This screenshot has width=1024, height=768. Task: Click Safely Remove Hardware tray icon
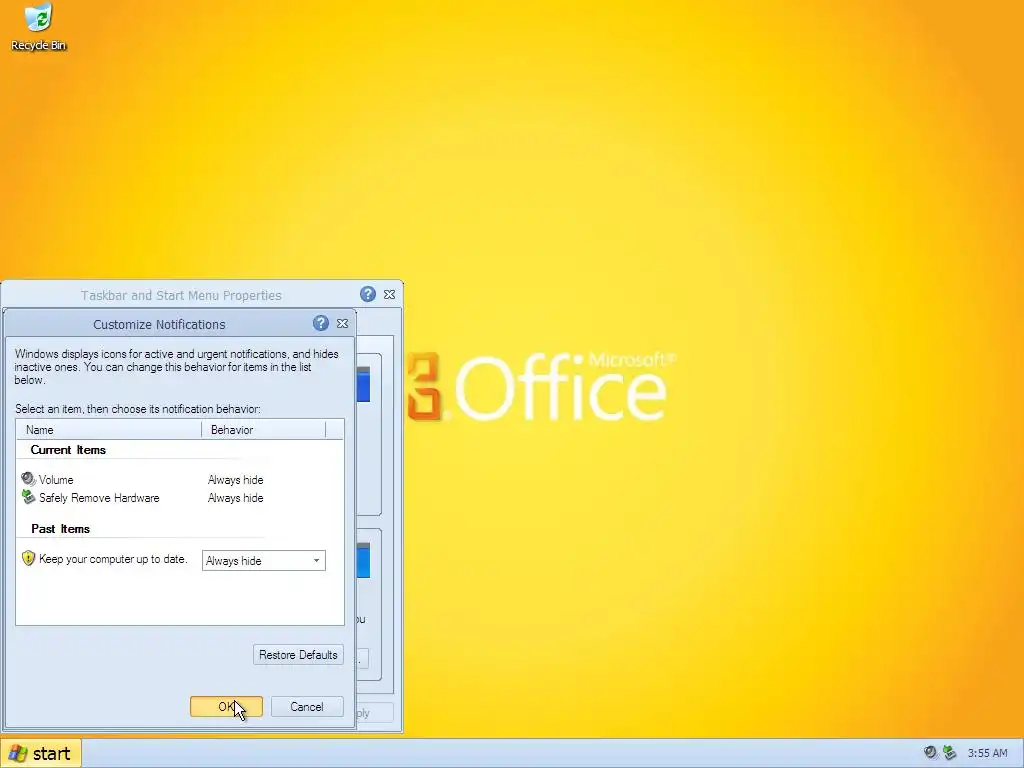(x=950, y=753)
